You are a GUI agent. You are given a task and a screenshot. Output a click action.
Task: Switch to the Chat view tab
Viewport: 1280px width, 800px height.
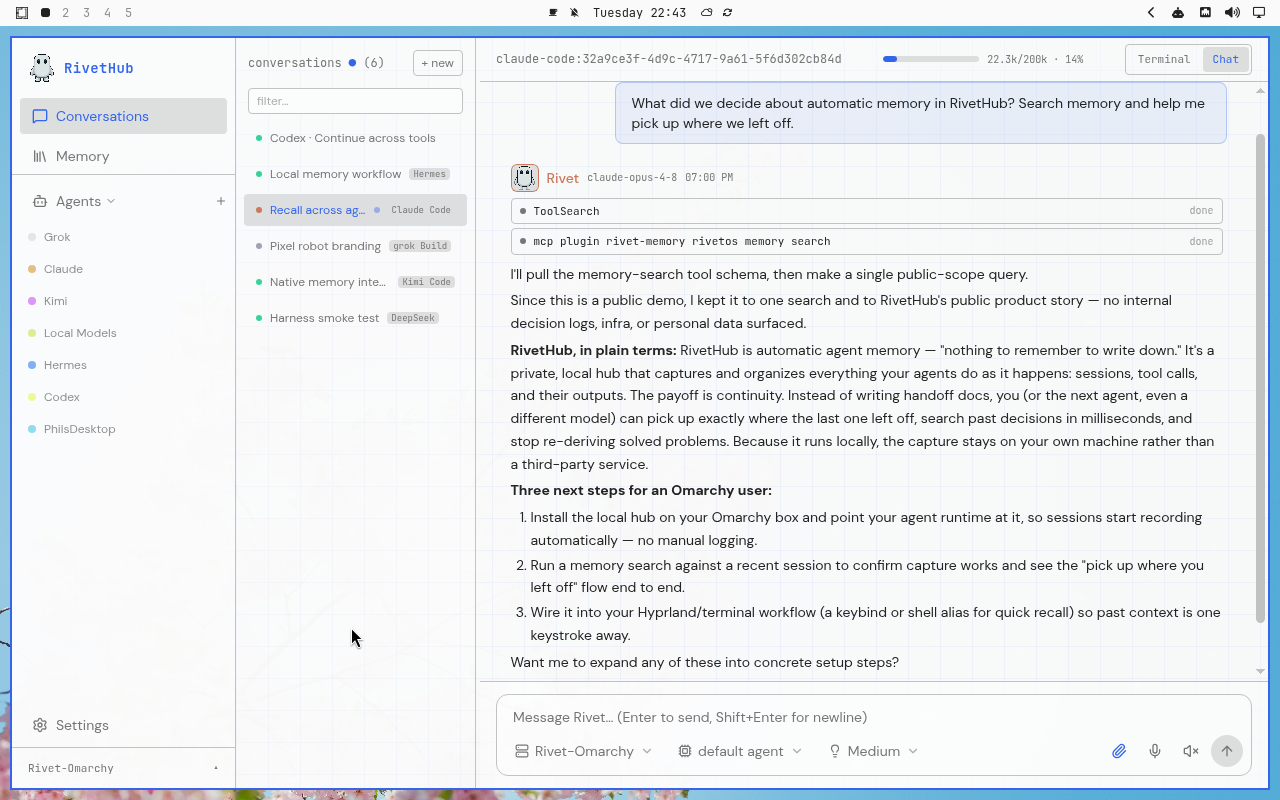(x=1225, y=59)
